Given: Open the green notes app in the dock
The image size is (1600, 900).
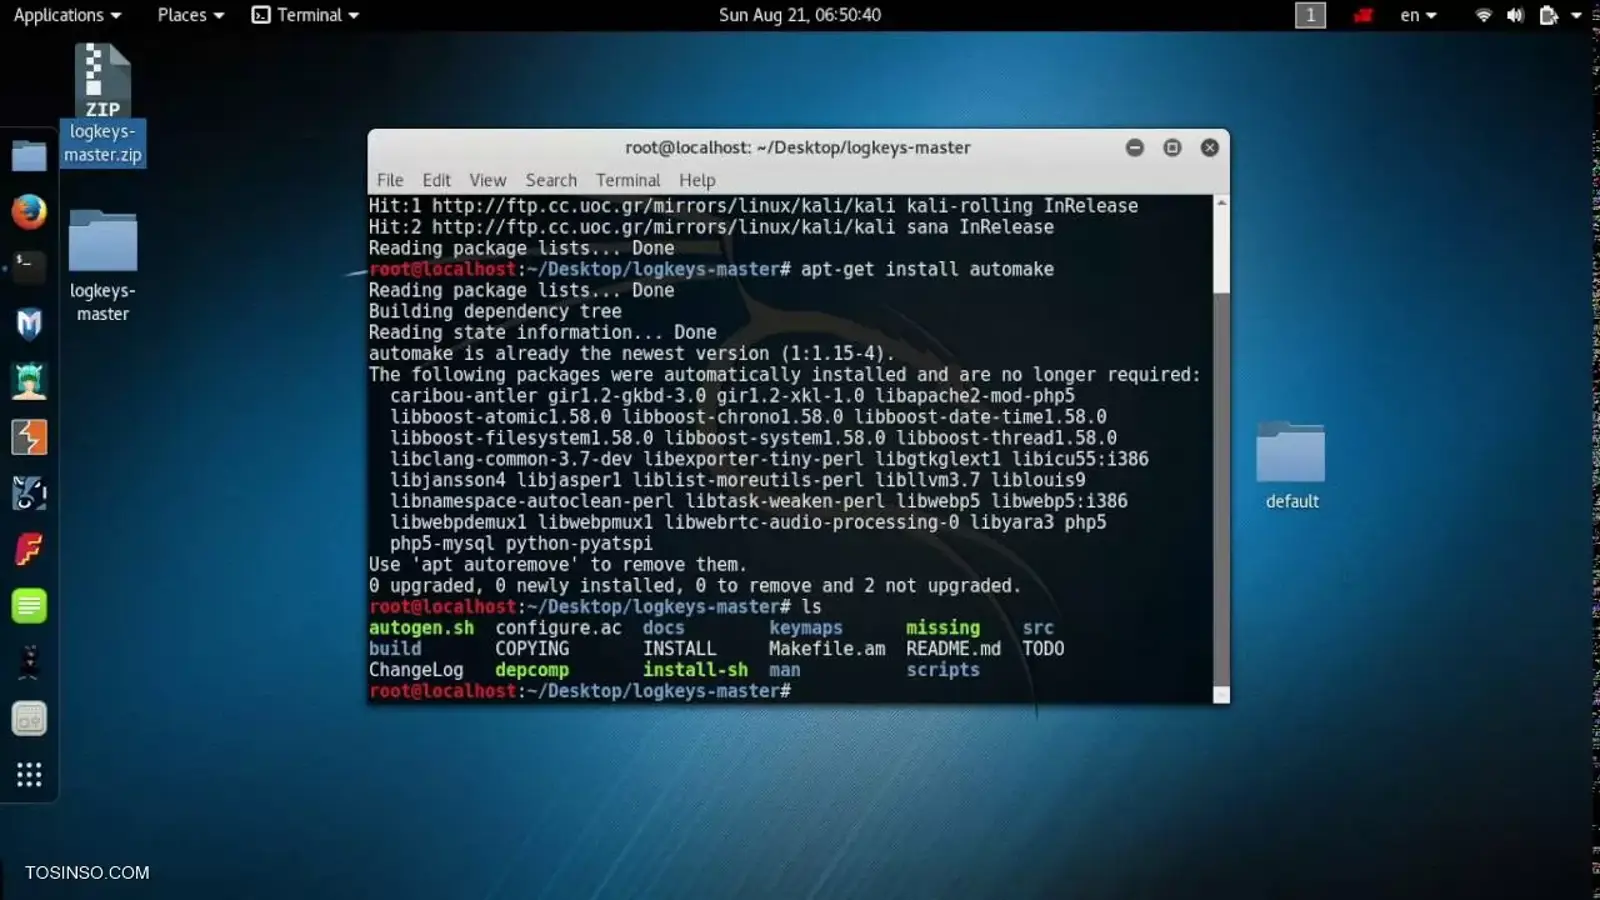Looking at the screenshot, I should point(29,605).
